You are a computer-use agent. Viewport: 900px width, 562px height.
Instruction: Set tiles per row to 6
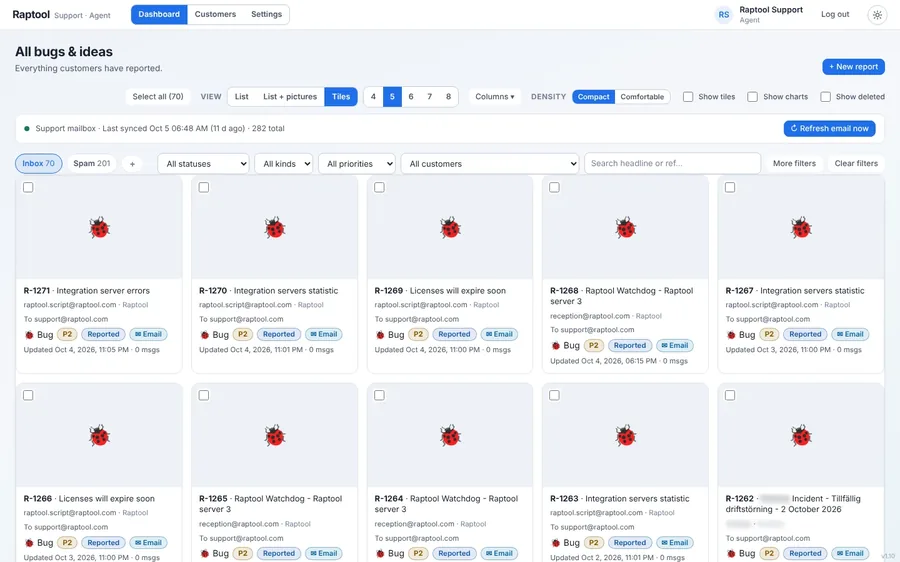(411, 96)
